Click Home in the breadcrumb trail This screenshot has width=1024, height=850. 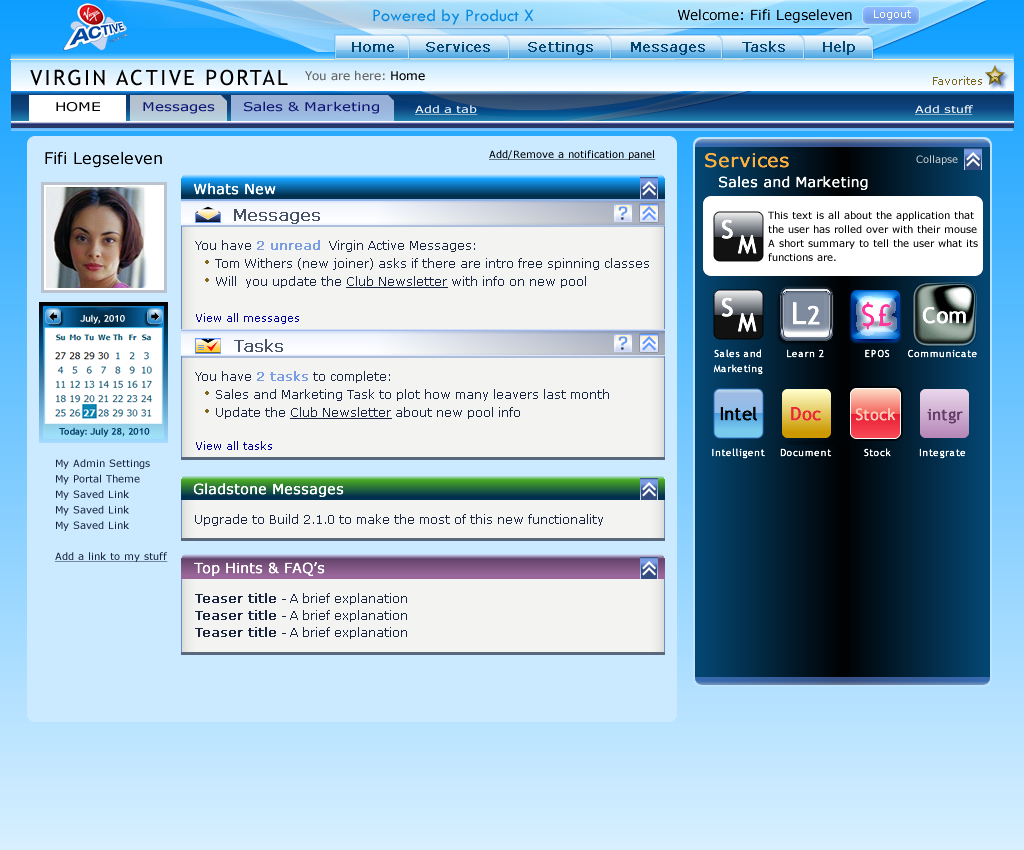click(x=408, y=76)
